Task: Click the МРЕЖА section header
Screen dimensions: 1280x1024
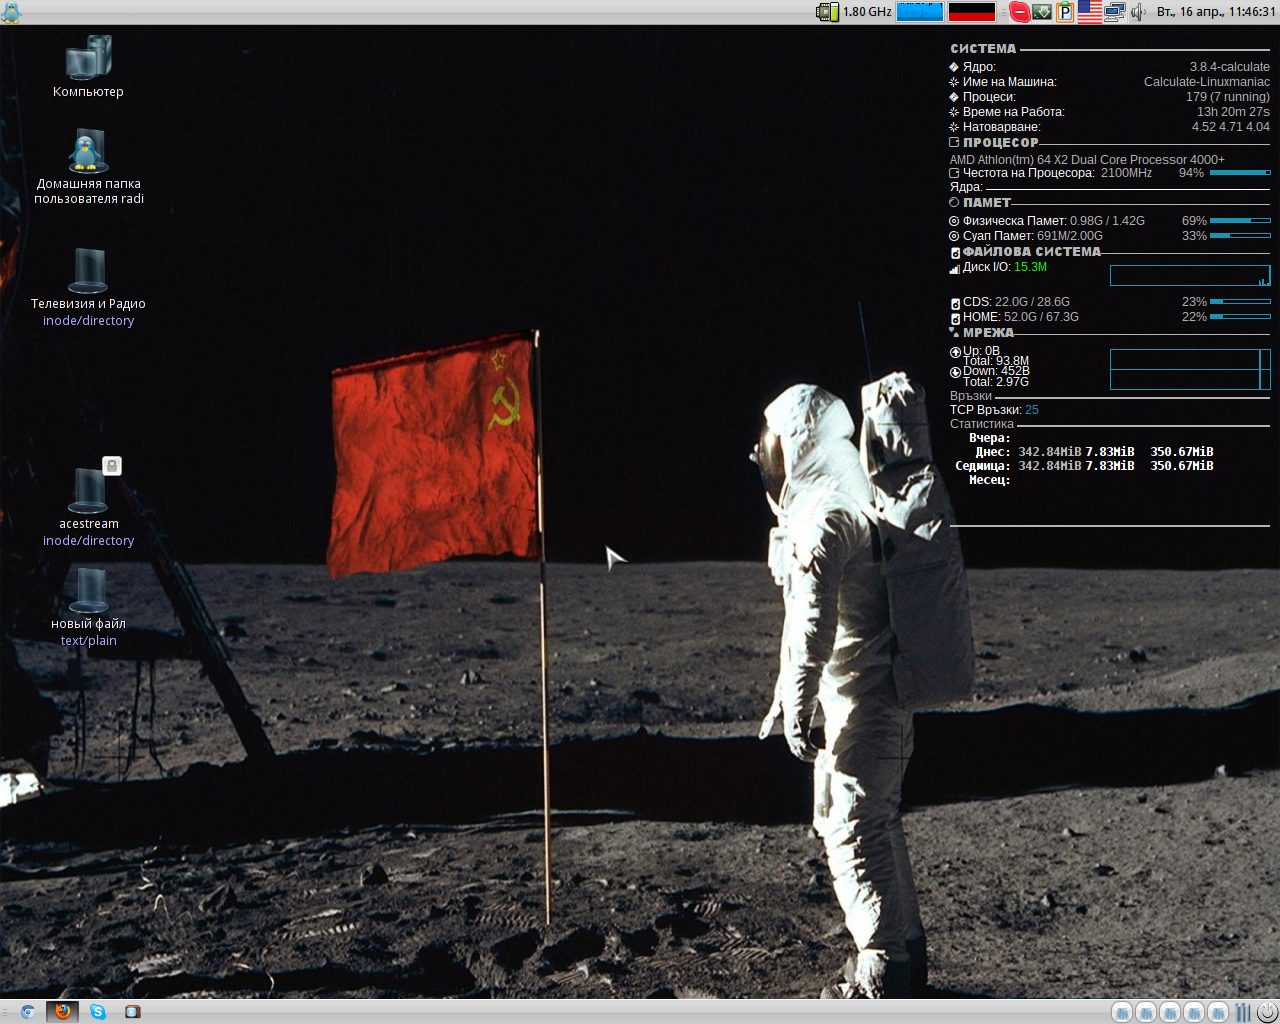Action: click(988, 332)
